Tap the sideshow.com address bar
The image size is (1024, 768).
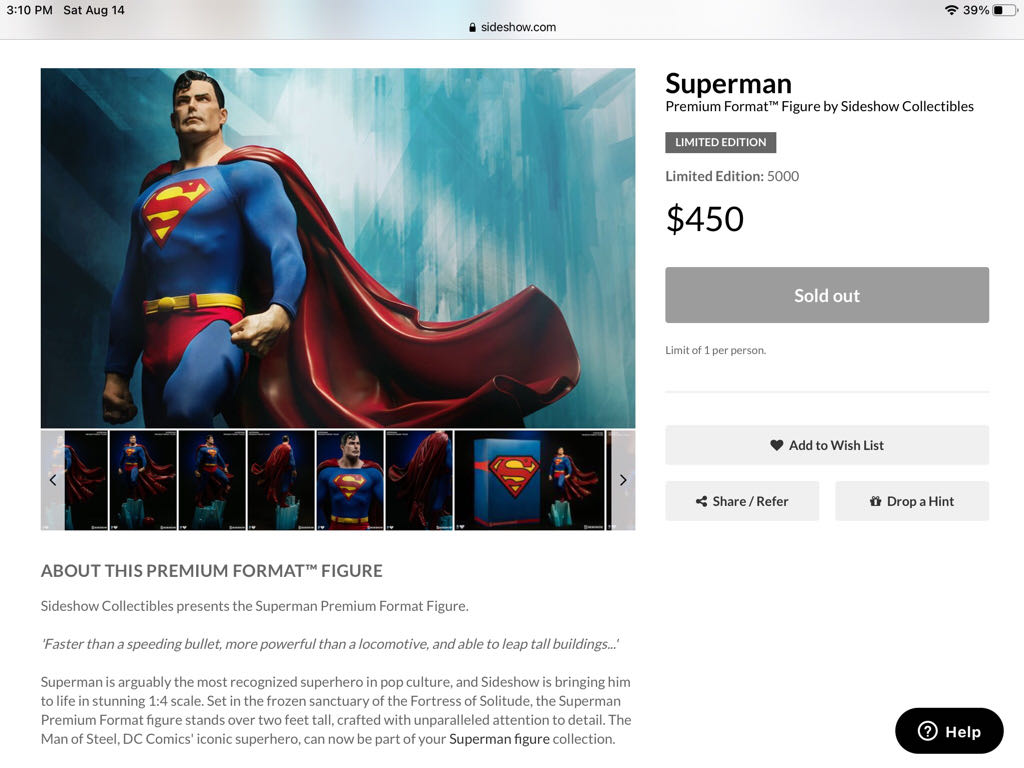[512, 27]
